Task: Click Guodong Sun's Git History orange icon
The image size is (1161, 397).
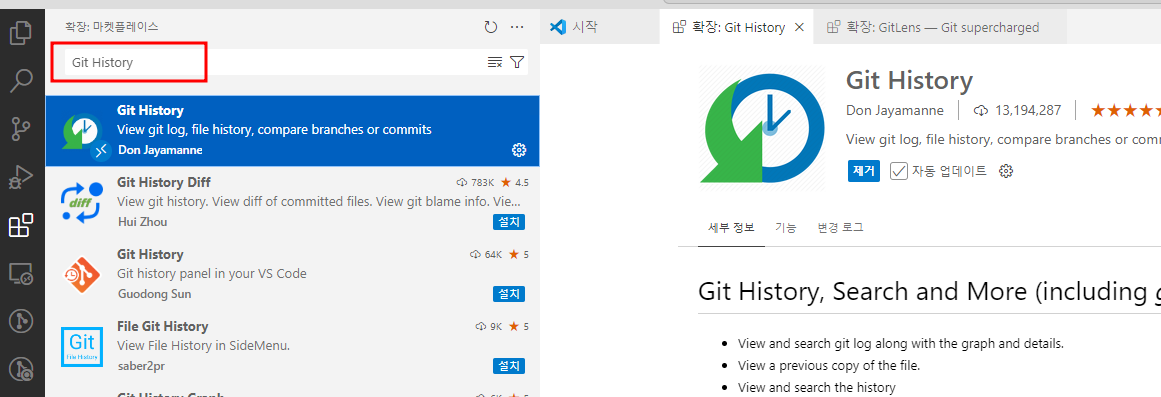Action: tap(81, 275)
